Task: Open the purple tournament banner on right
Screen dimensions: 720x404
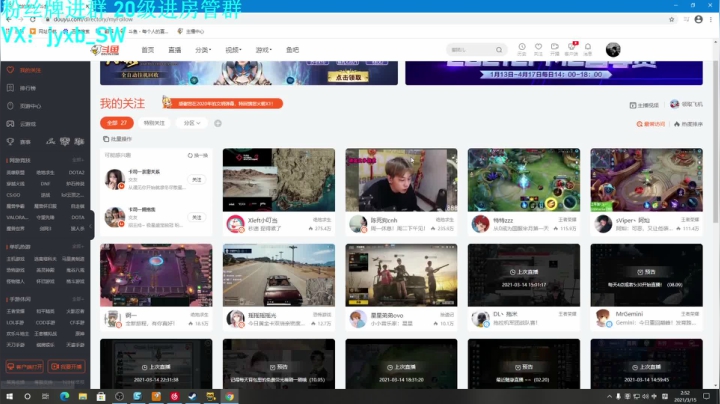Action: click(x=554, y=73)
